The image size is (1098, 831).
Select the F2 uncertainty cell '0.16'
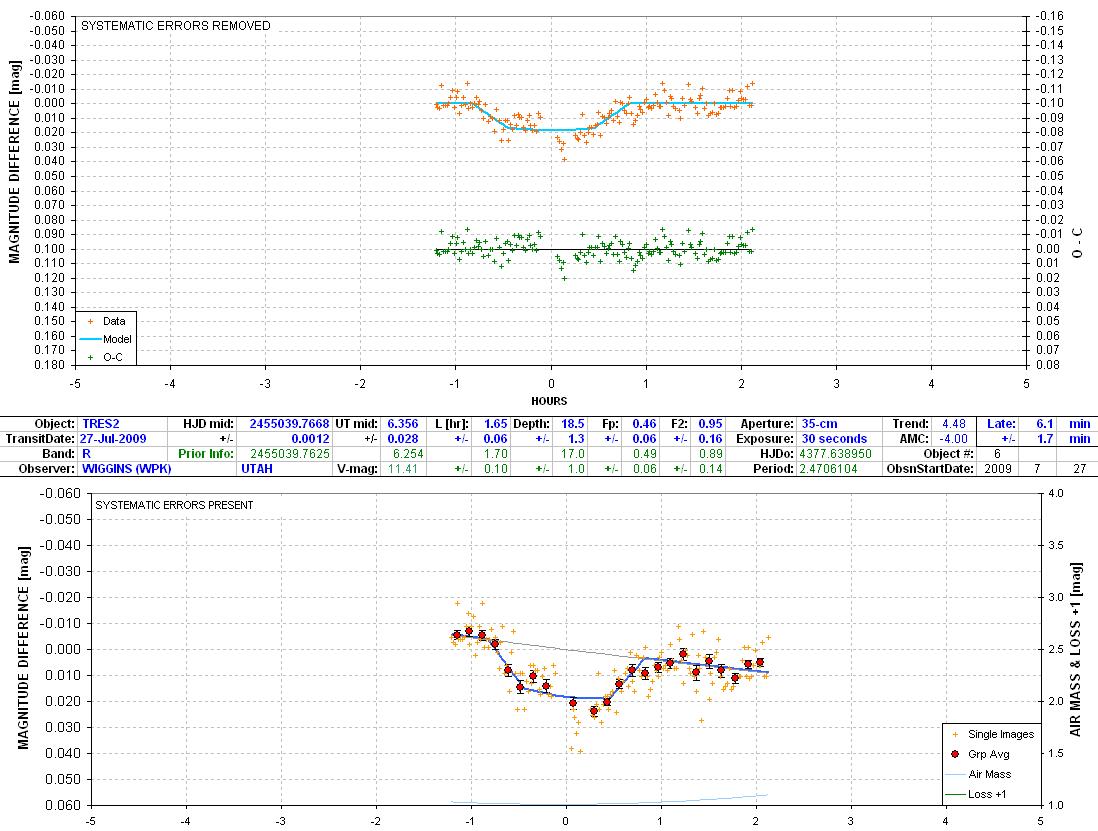pos(710,439)
